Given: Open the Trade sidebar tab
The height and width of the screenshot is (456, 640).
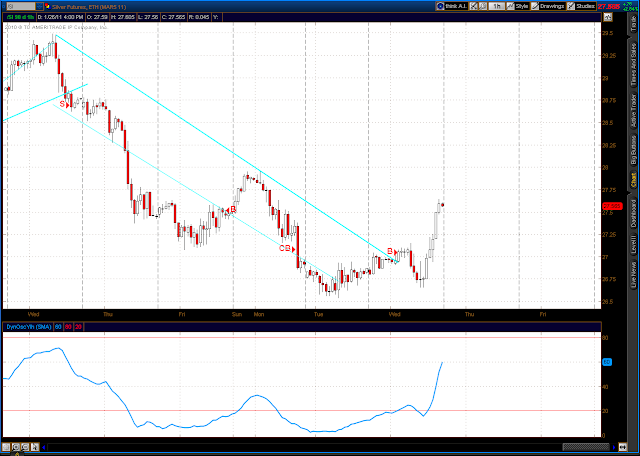Looking at the screenshot, I should pos(634,22).
